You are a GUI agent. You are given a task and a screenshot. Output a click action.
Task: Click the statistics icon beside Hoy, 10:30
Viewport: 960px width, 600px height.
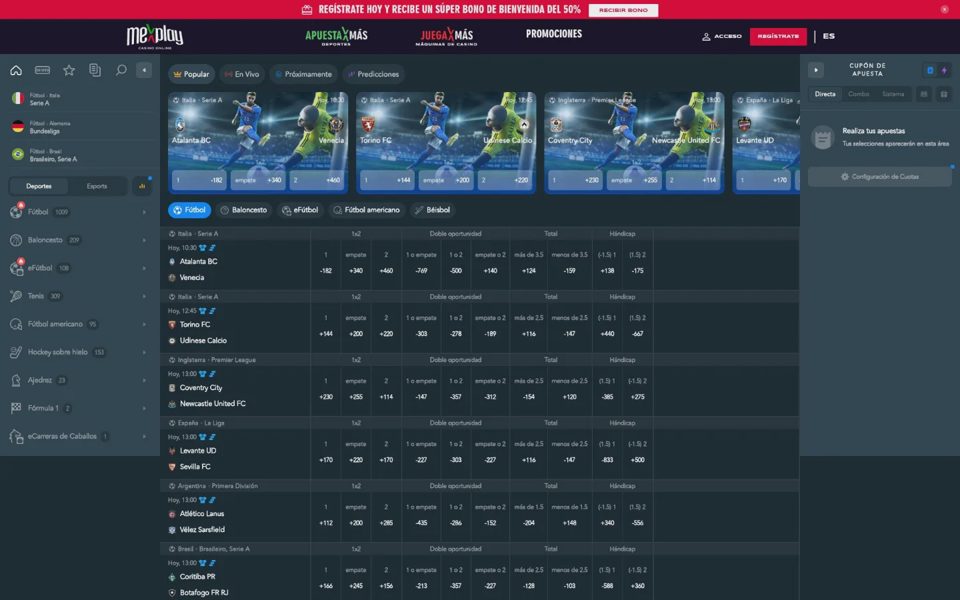[212, 248]
